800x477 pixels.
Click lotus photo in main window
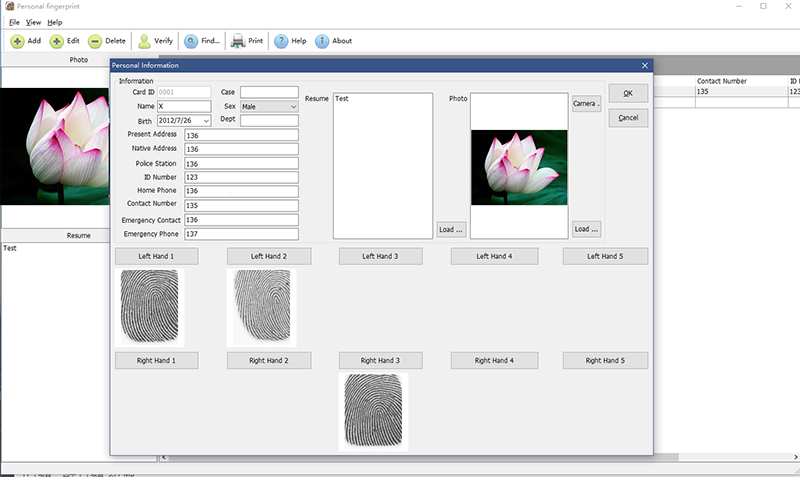coord(55,146)
